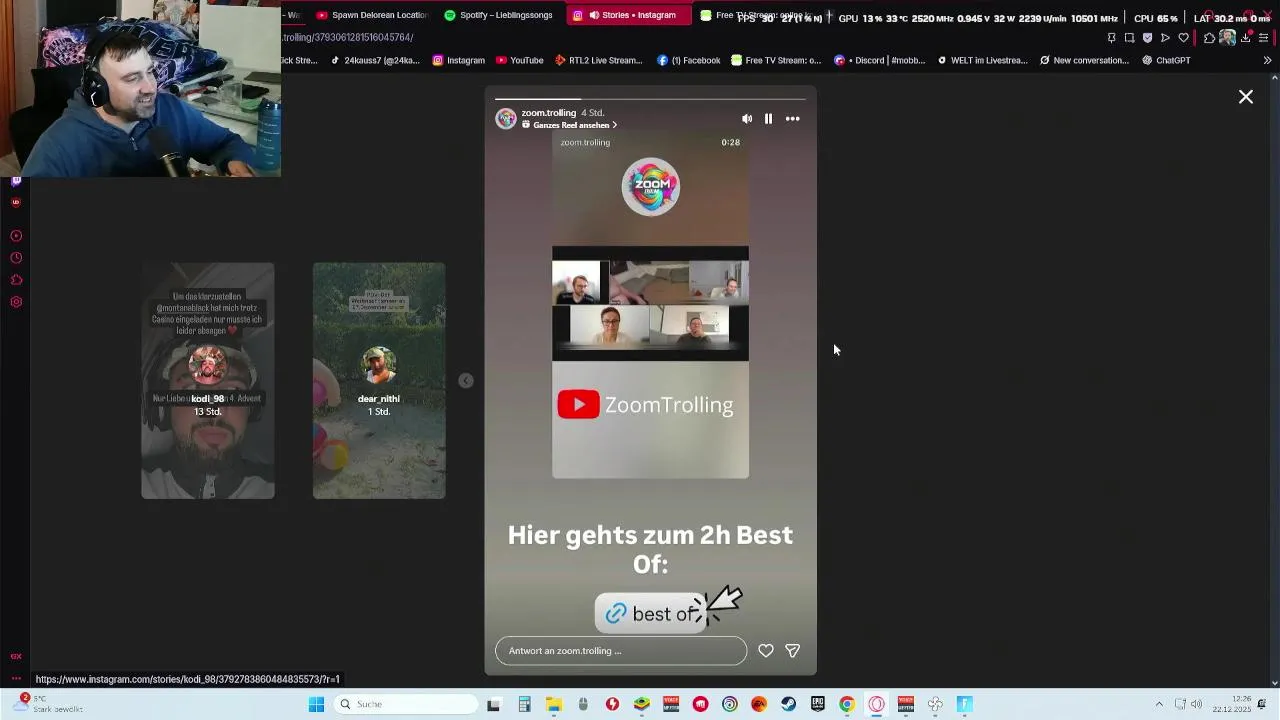Click the taskbar Suche search box
This screenshot has width=1280, height=720.
(x=406, y=704)
